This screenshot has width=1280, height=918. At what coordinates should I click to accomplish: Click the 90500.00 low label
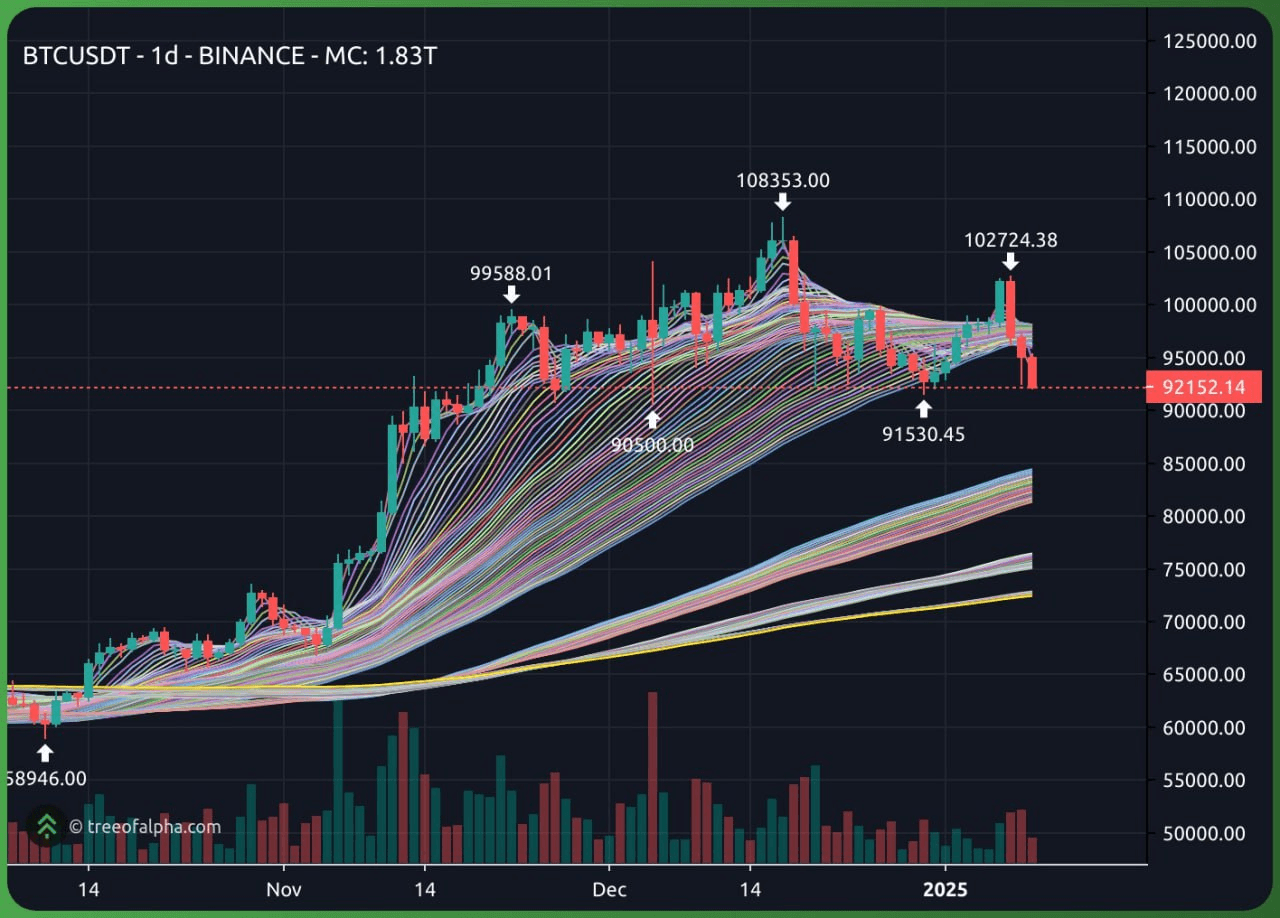click(x=652, y=445)
